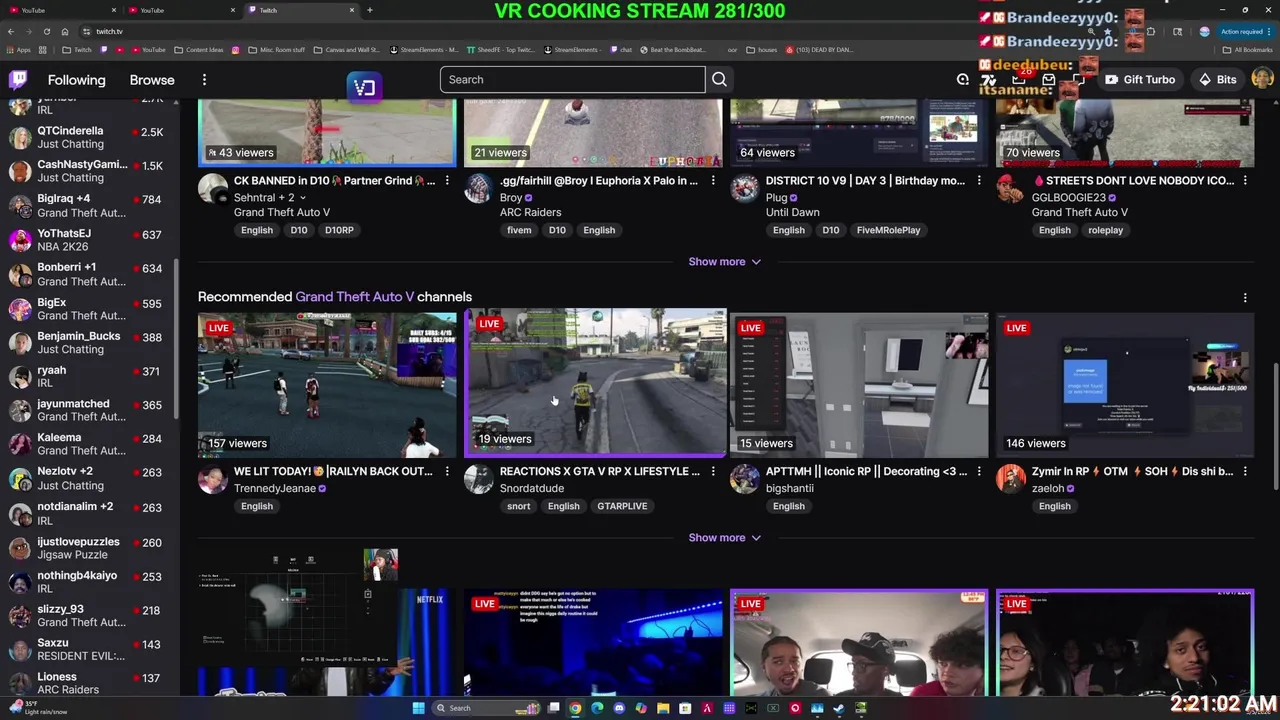Open TrennedyJeanae live stream thumbnail

click(327, 385)
